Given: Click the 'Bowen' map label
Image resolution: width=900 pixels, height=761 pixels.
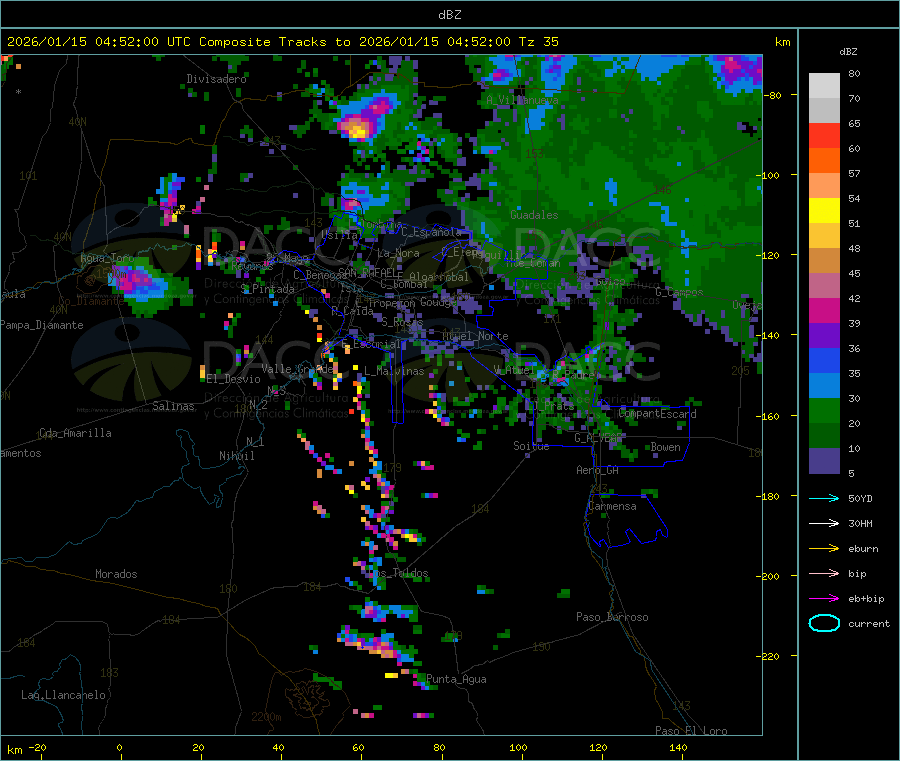Looking at the screenshot, I should click(665, 447).
